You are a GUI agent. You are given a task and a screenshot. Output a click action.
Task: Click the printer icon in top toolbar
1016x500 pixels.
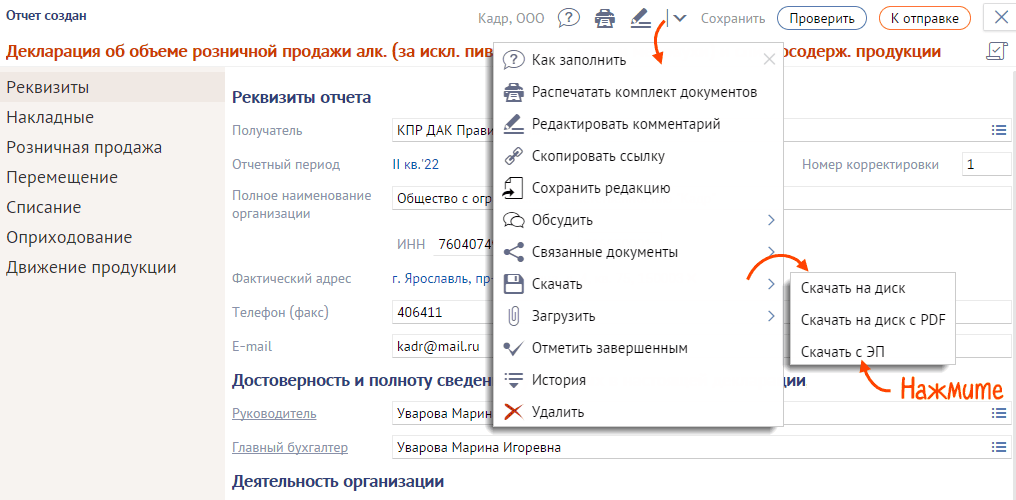click(x=604, y=18)
